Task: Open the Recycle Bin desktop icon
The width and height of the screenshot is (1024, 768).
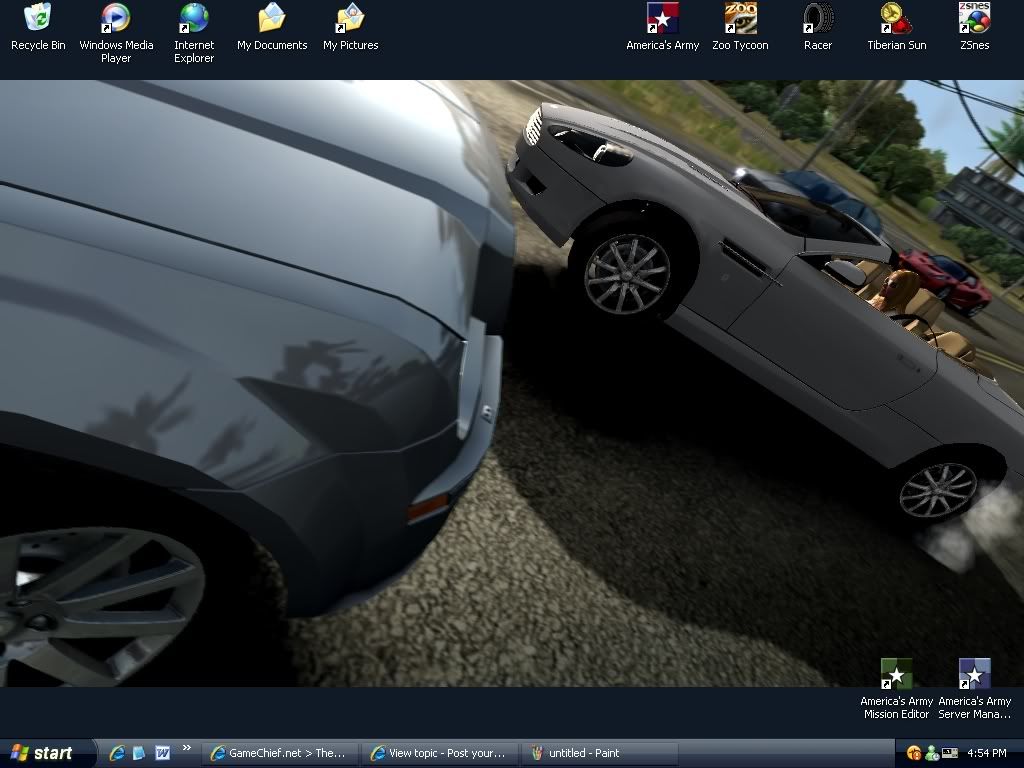Action: coord(38,27)
